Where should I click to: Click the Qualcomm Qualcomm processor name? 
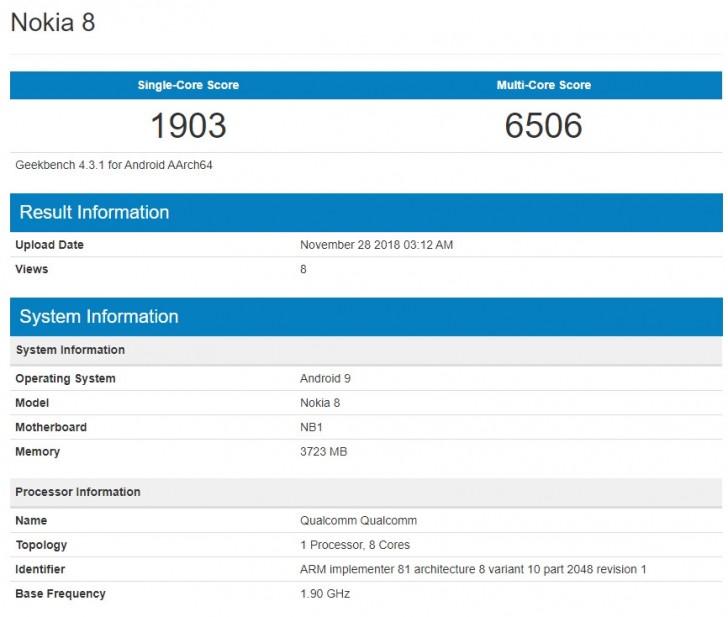click(358, 521)
